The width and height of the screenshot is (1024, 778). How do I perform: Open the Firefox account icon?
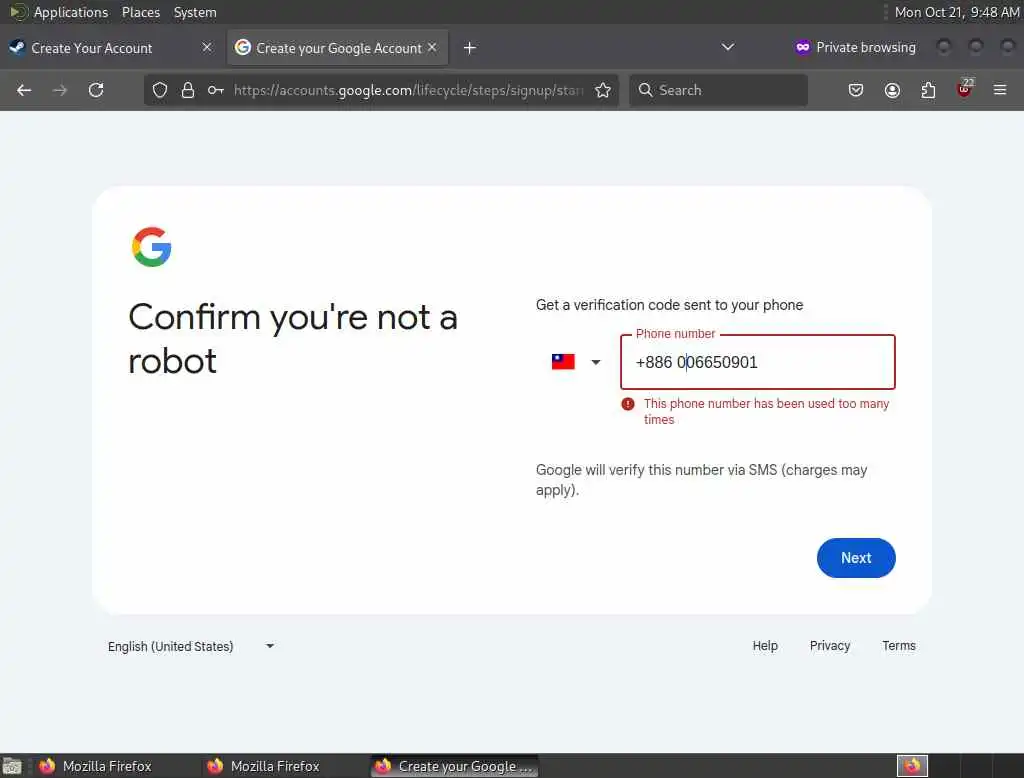(x=892, y=90)
